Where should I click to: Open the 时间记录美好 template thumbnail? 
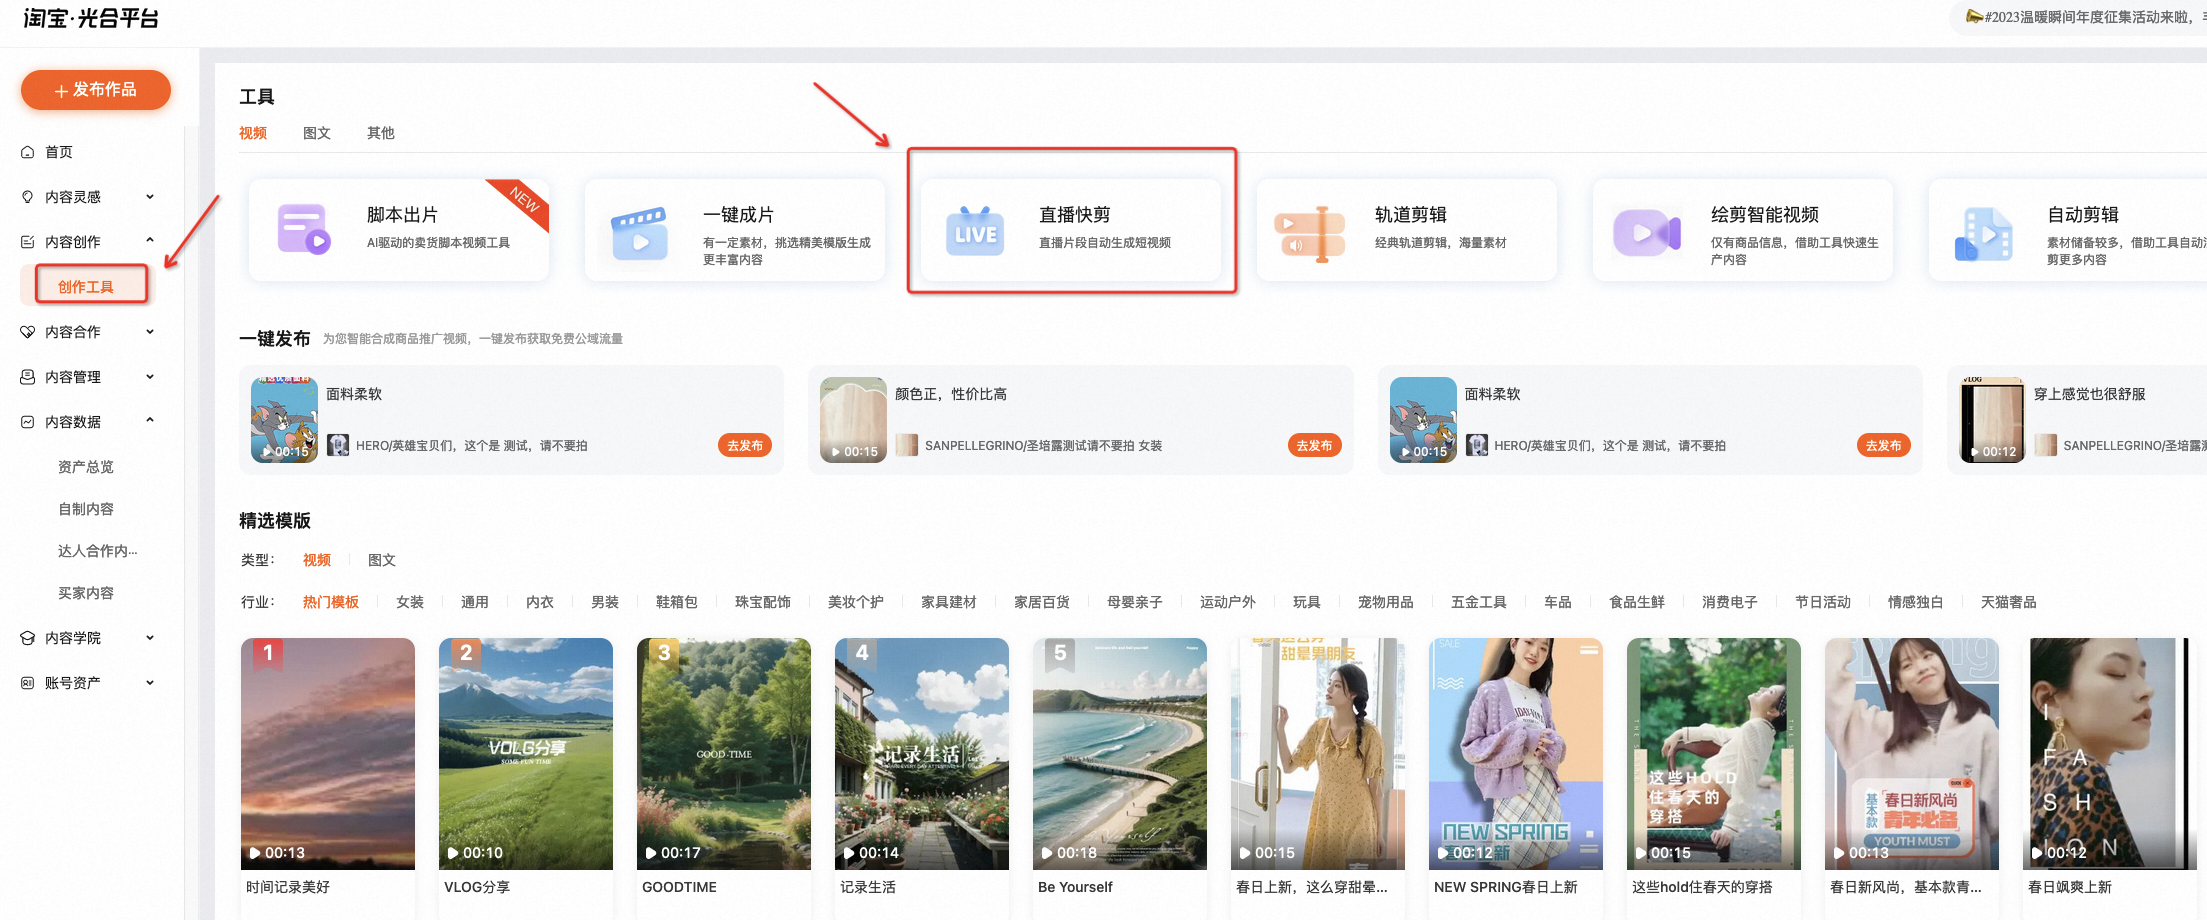point(328,754)
